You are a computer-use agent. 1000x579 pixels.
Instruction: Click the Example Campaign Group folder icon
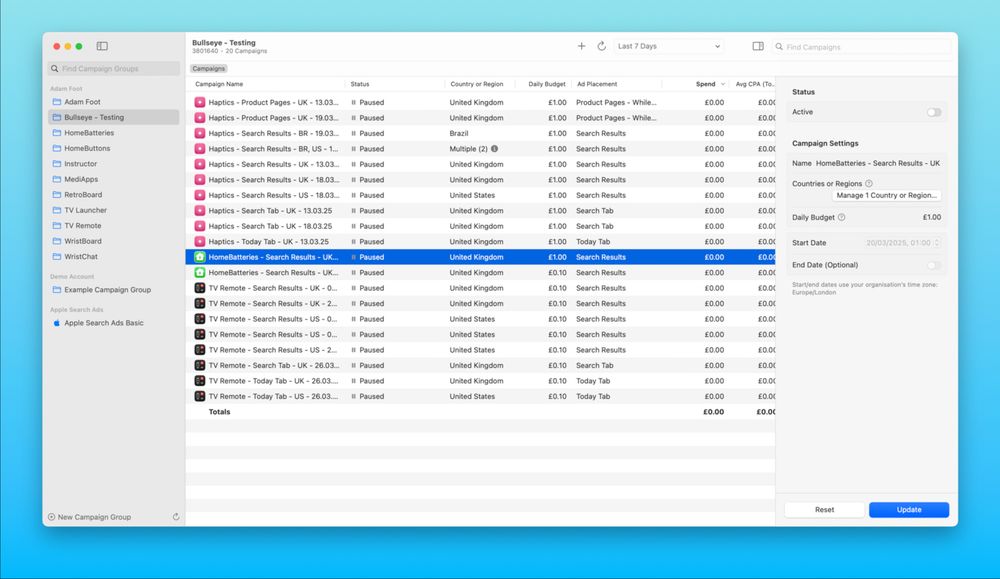point(57,290)
